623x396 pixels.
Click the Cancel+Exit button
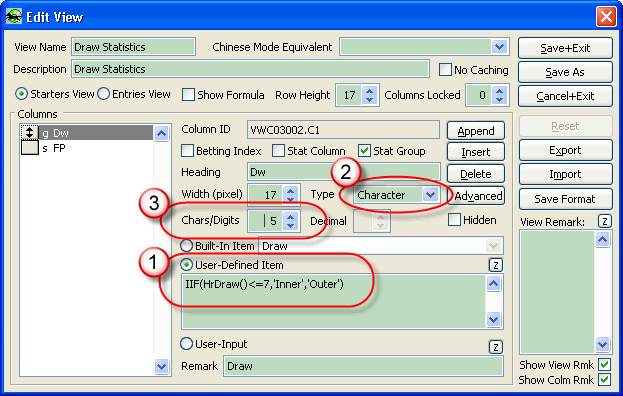565,96
